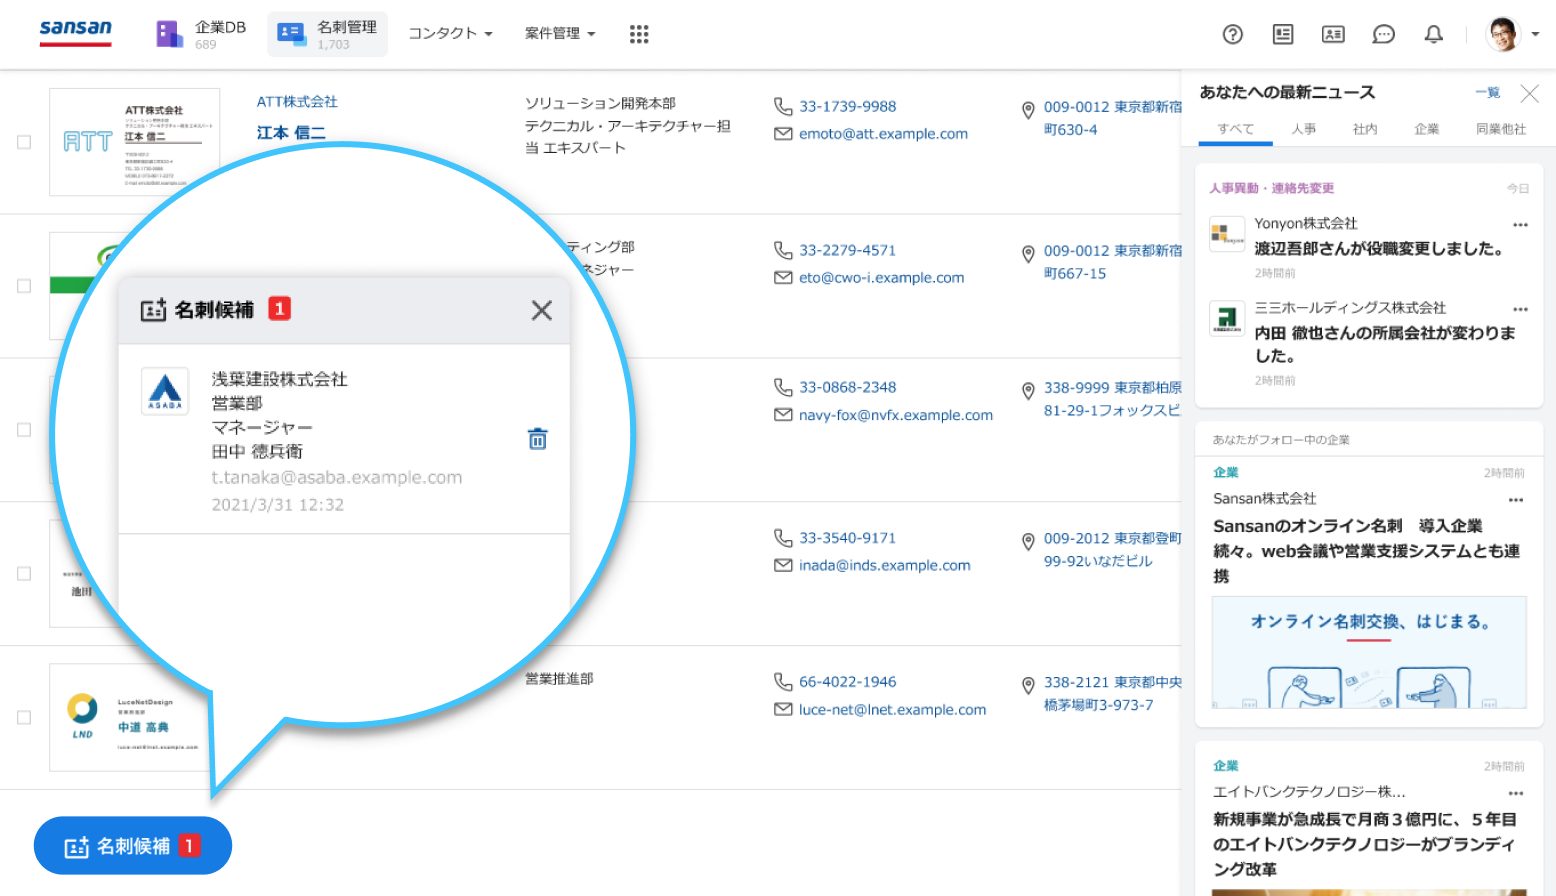Click the mail icon beside eto@cwo-i.example.com
Viewport: 1556px width, 896px height.
tap(783, 278)
